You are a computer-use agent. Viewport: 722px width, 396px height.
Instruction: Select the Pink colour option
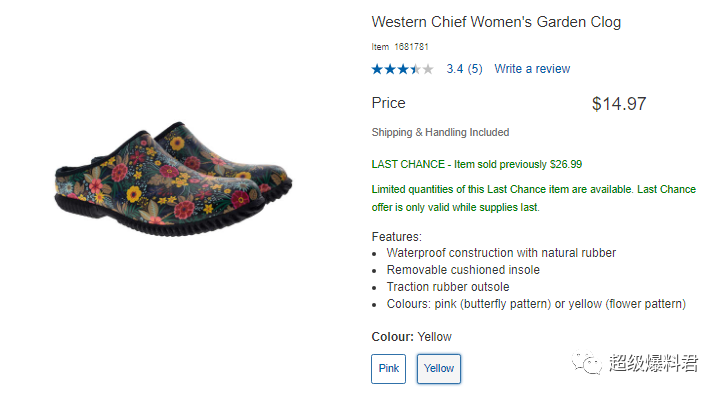pyautogui.click(x=388, y=368)
